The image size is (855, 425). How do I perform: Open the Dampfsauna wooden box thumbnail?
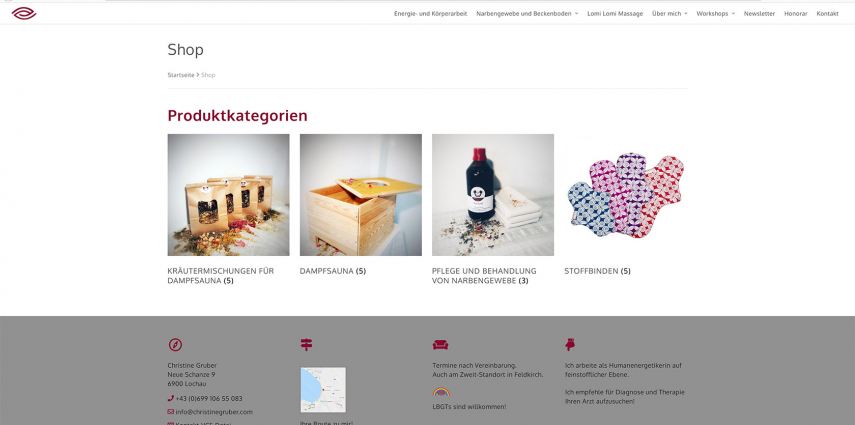(360, 195)
